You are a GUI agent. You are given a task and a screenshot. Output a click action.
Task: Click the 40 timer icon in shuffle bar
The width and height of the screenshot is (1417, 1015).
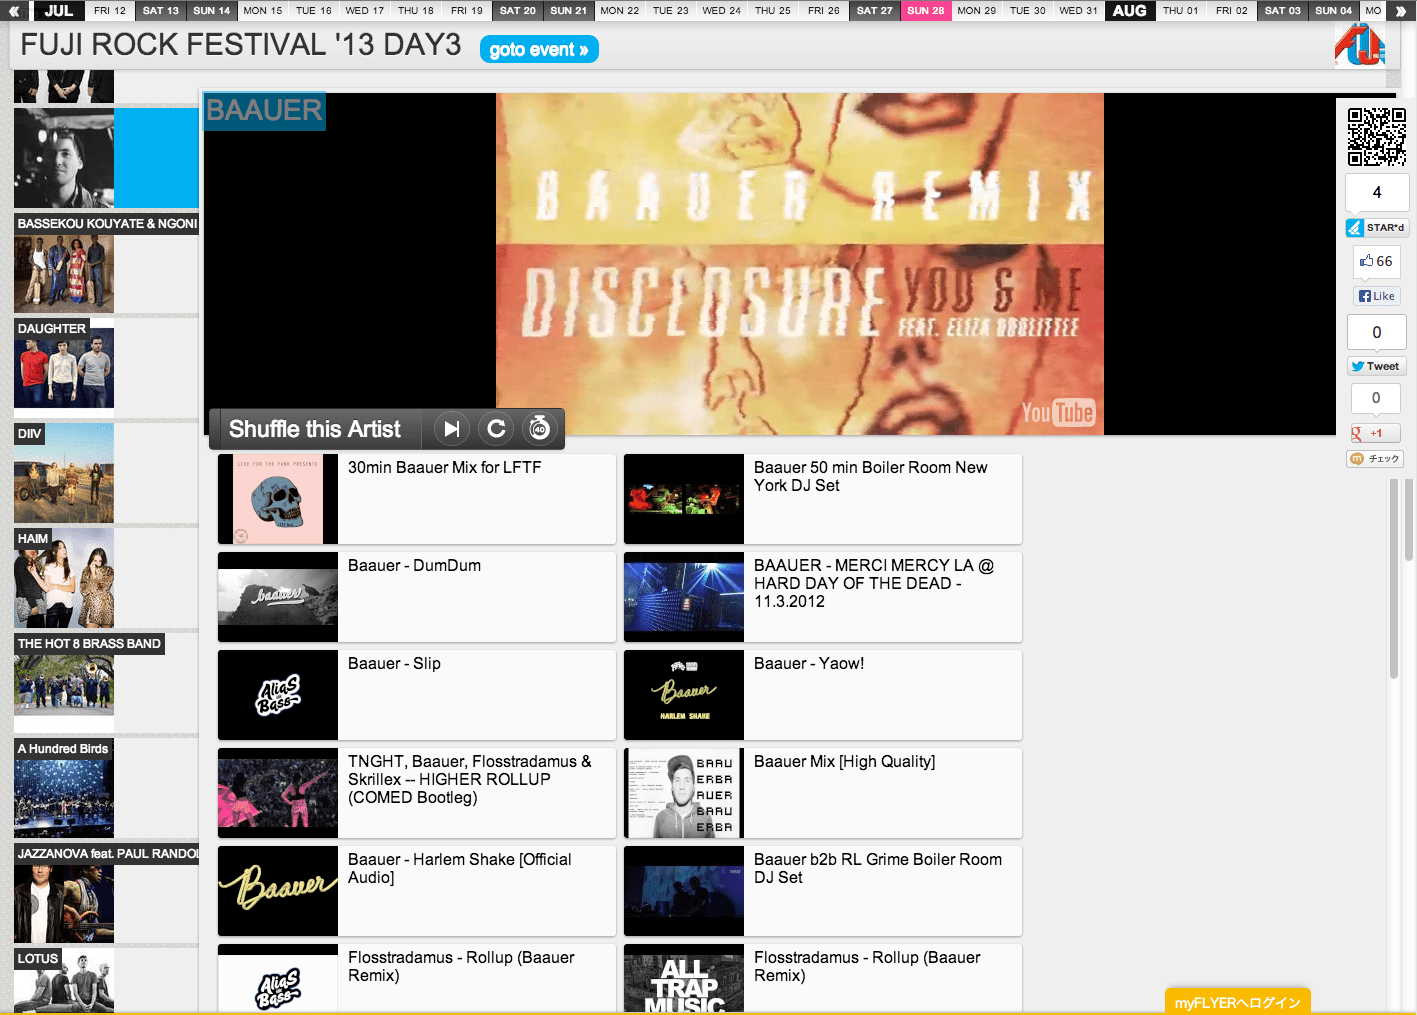(540, 429)
